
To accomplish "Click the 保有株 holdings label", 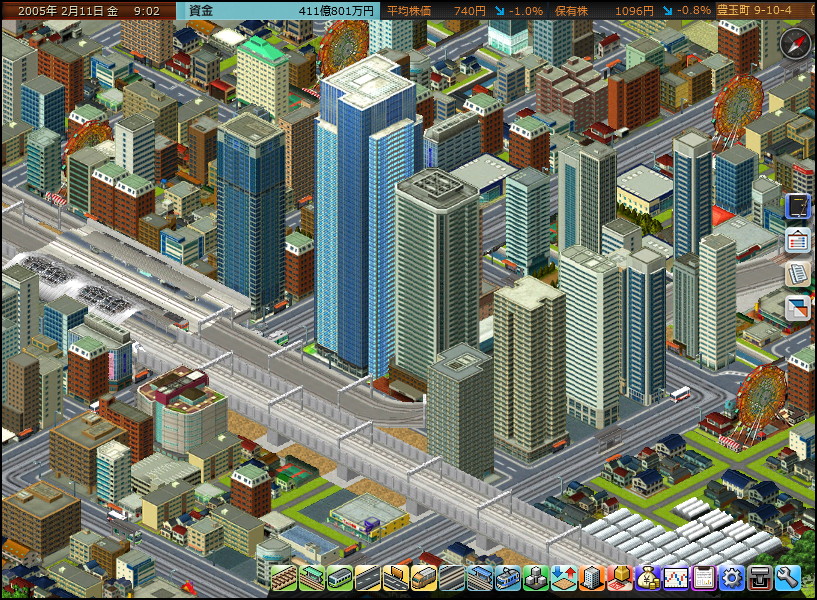I will (572, 10).
